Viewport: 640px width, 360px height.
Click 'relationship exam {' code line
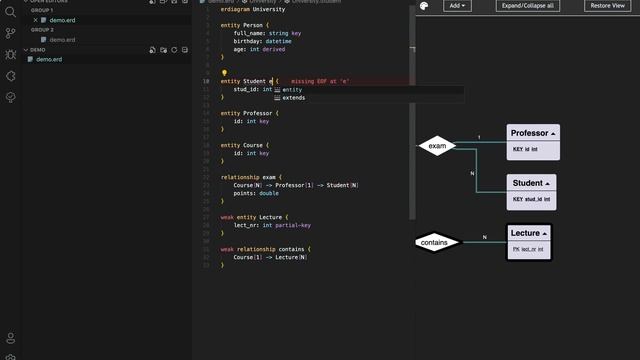point(251,177)
